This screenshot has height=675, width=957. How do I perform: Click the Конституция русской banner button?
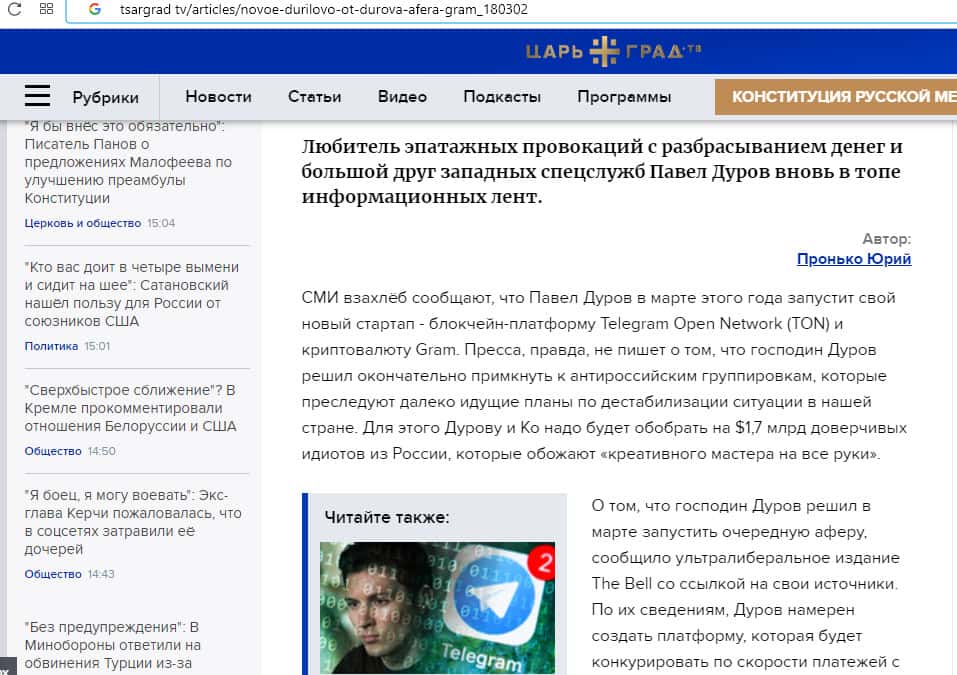836,97
